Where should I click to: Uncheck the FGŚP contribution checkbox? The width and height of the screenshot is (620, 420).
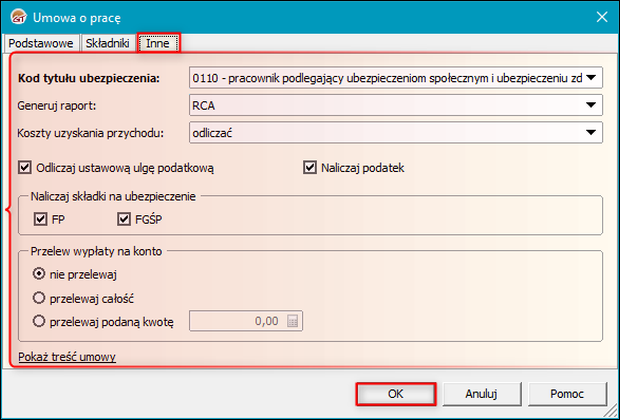pos(125,220)
